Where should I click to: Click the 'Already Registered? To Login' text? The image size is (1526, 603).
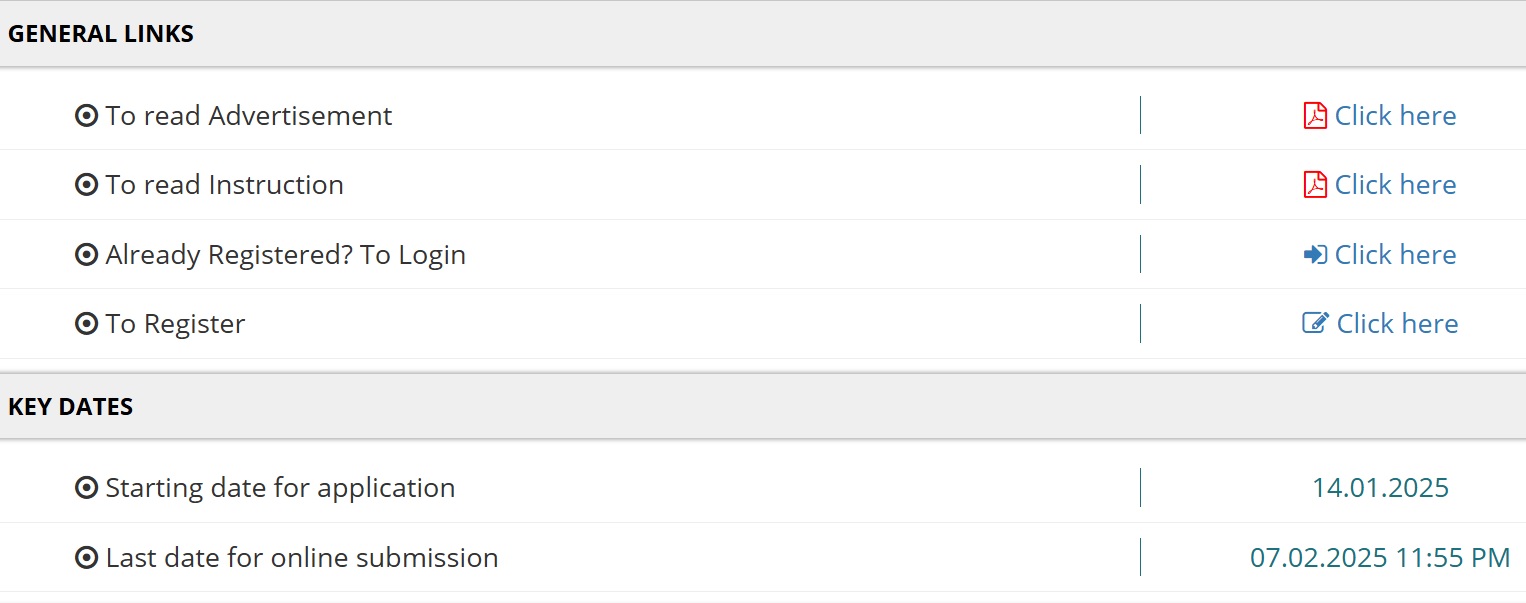(x=286, y=255)
